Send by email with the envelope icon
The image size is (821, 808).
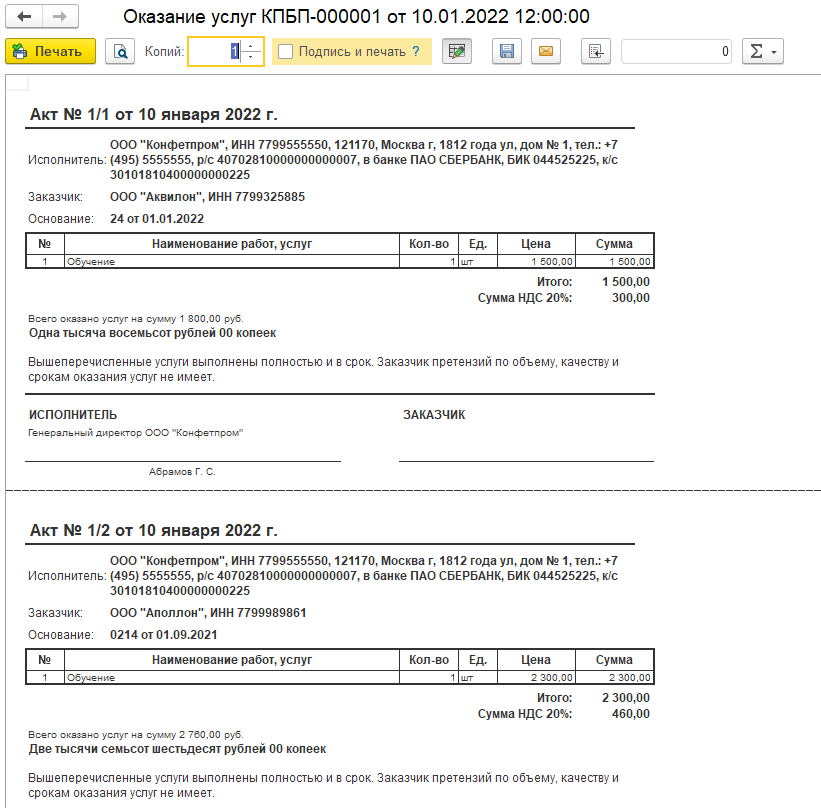(546, 51)
